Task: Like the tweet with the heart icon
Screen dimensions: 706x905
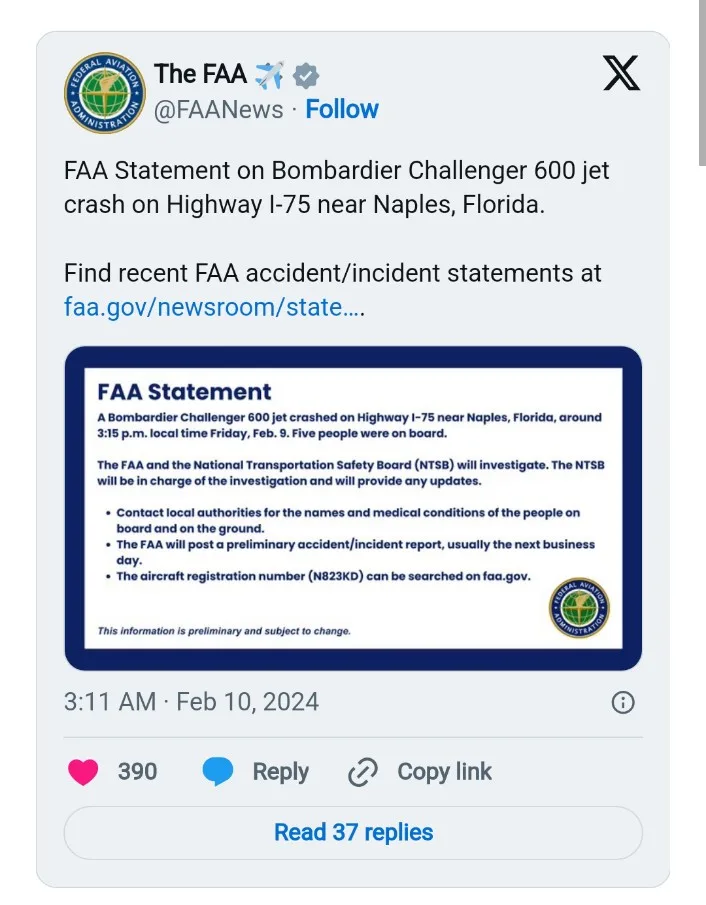Action: tap(83, 772)
